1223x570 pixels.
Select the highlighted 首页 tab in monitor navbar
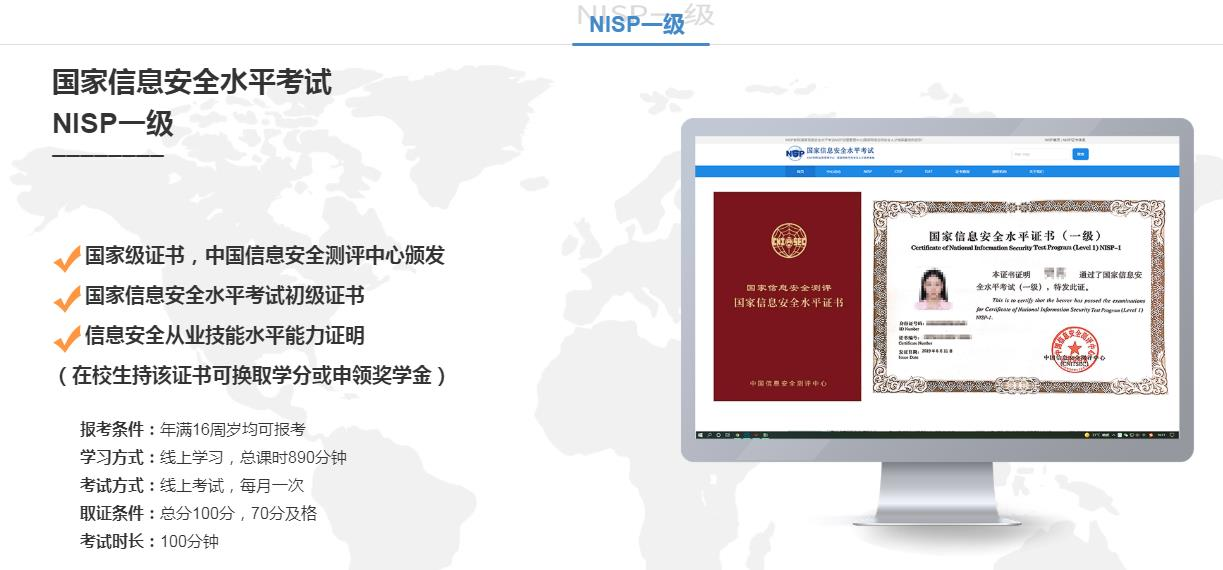pyautogui.click(x=800, y=172)
